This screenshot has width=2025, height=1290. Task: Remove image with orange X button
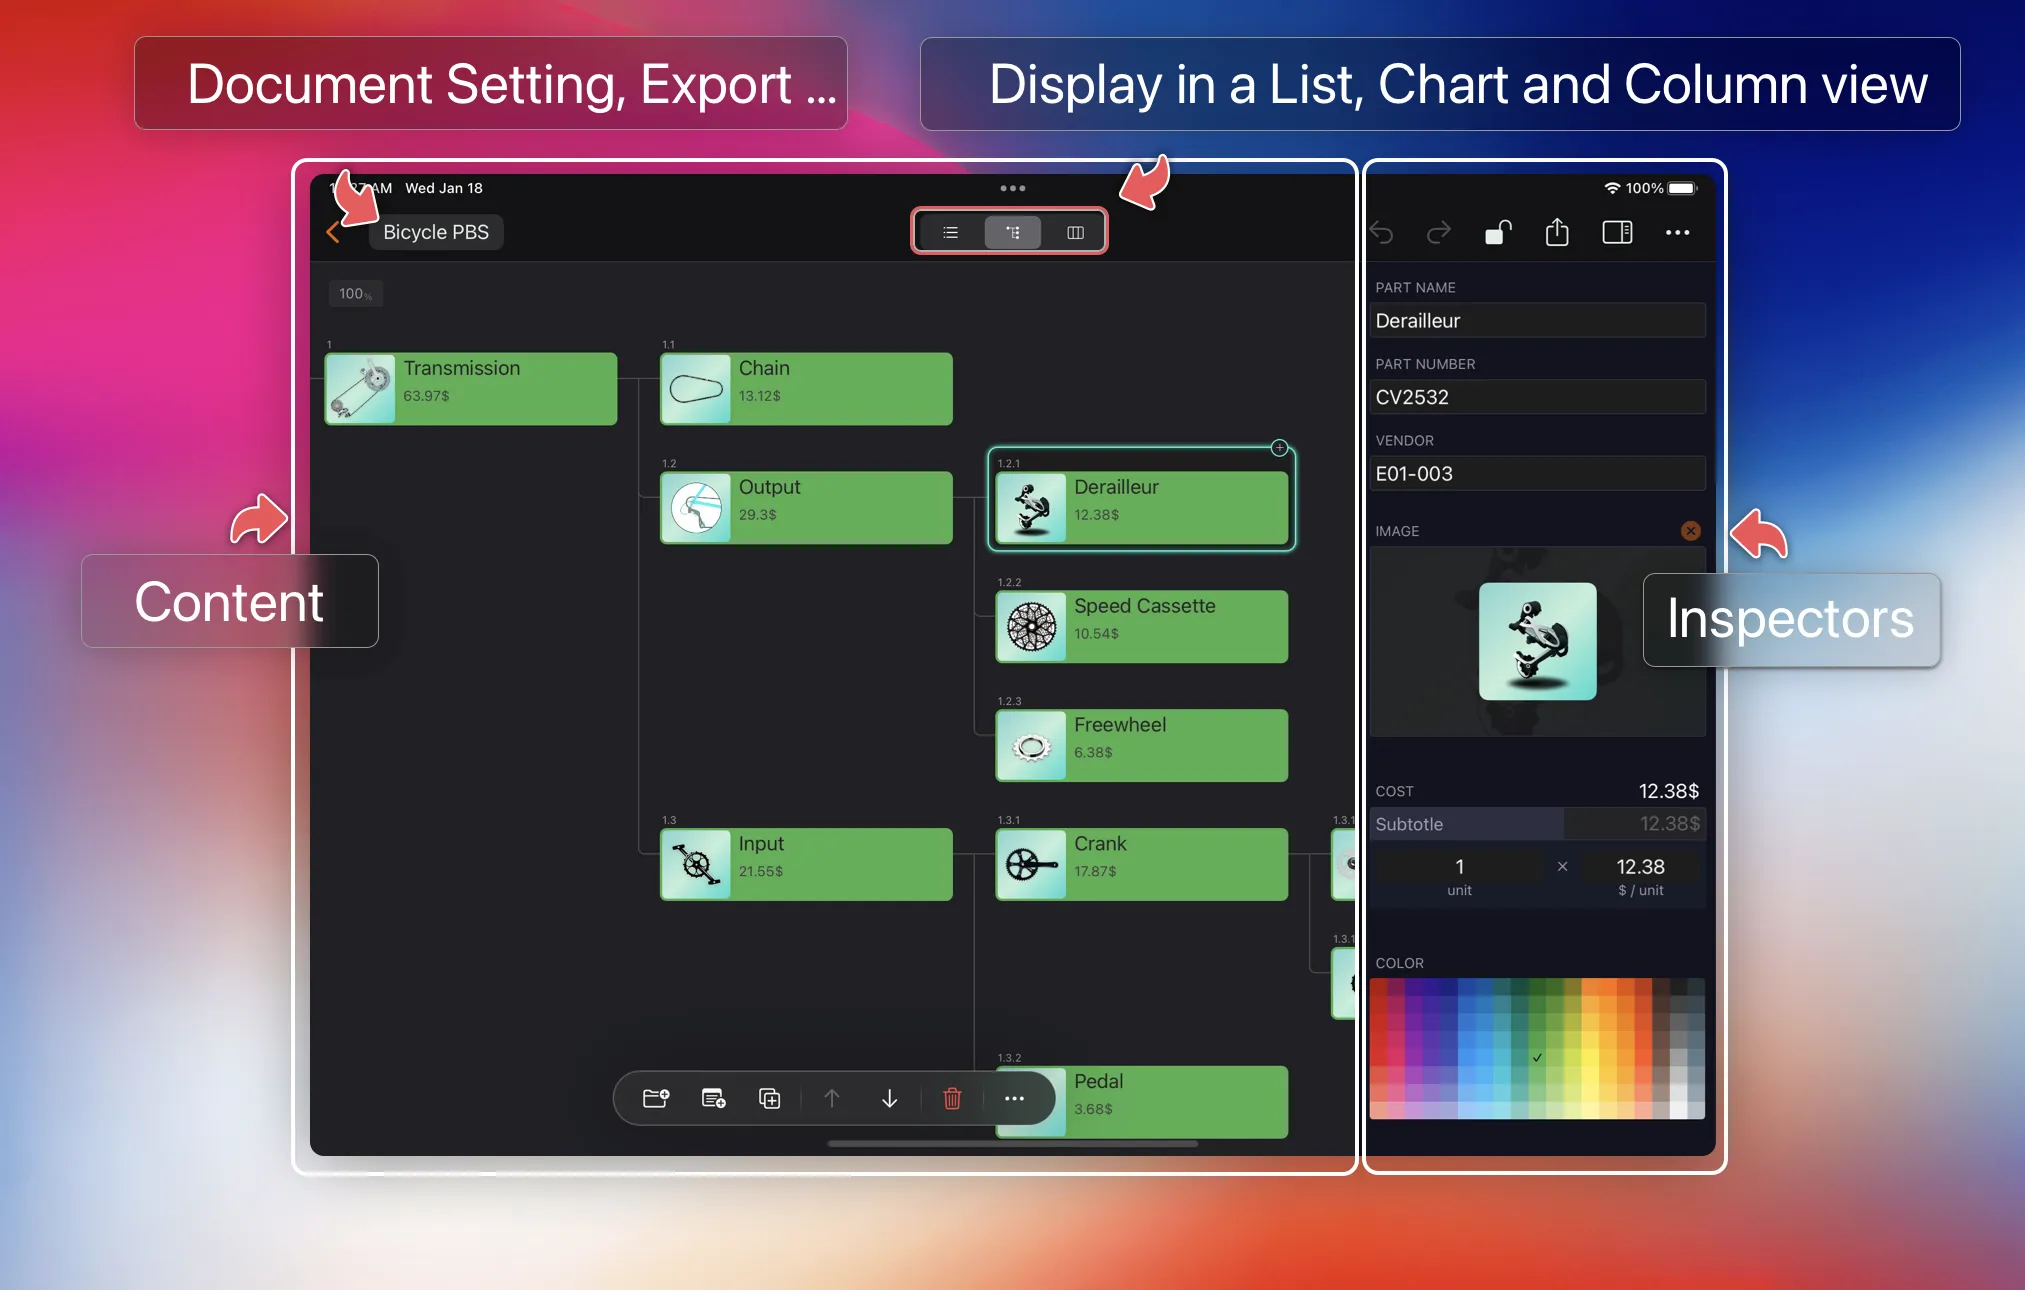1690,531
